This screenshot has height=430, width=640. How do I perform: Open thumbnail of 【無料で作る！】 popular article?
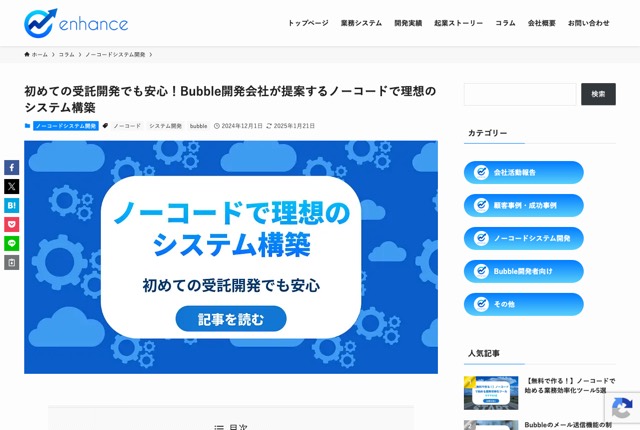tap(491, 393)
